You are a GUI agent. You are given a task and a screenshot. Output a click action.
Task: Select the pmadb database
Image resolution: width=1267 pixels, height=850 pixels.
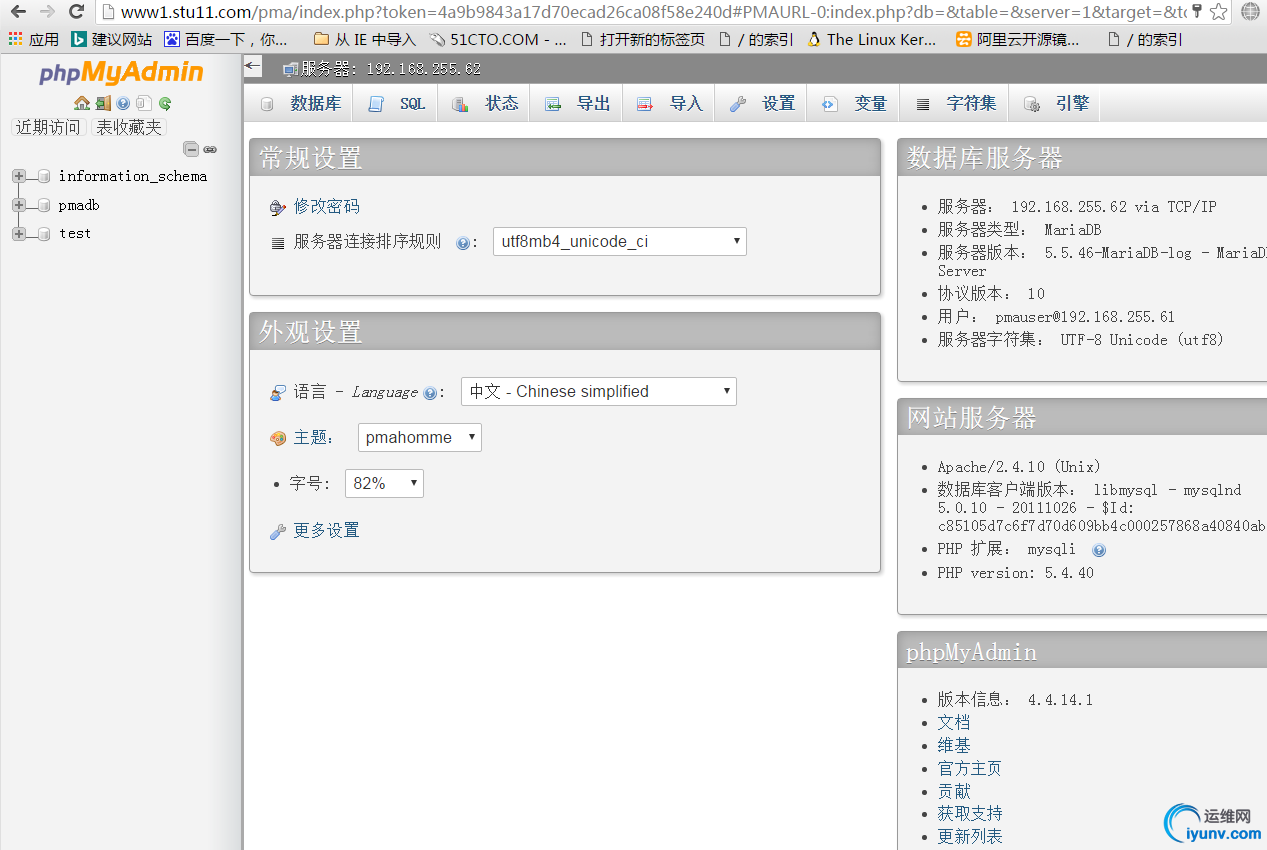point(79,205)
